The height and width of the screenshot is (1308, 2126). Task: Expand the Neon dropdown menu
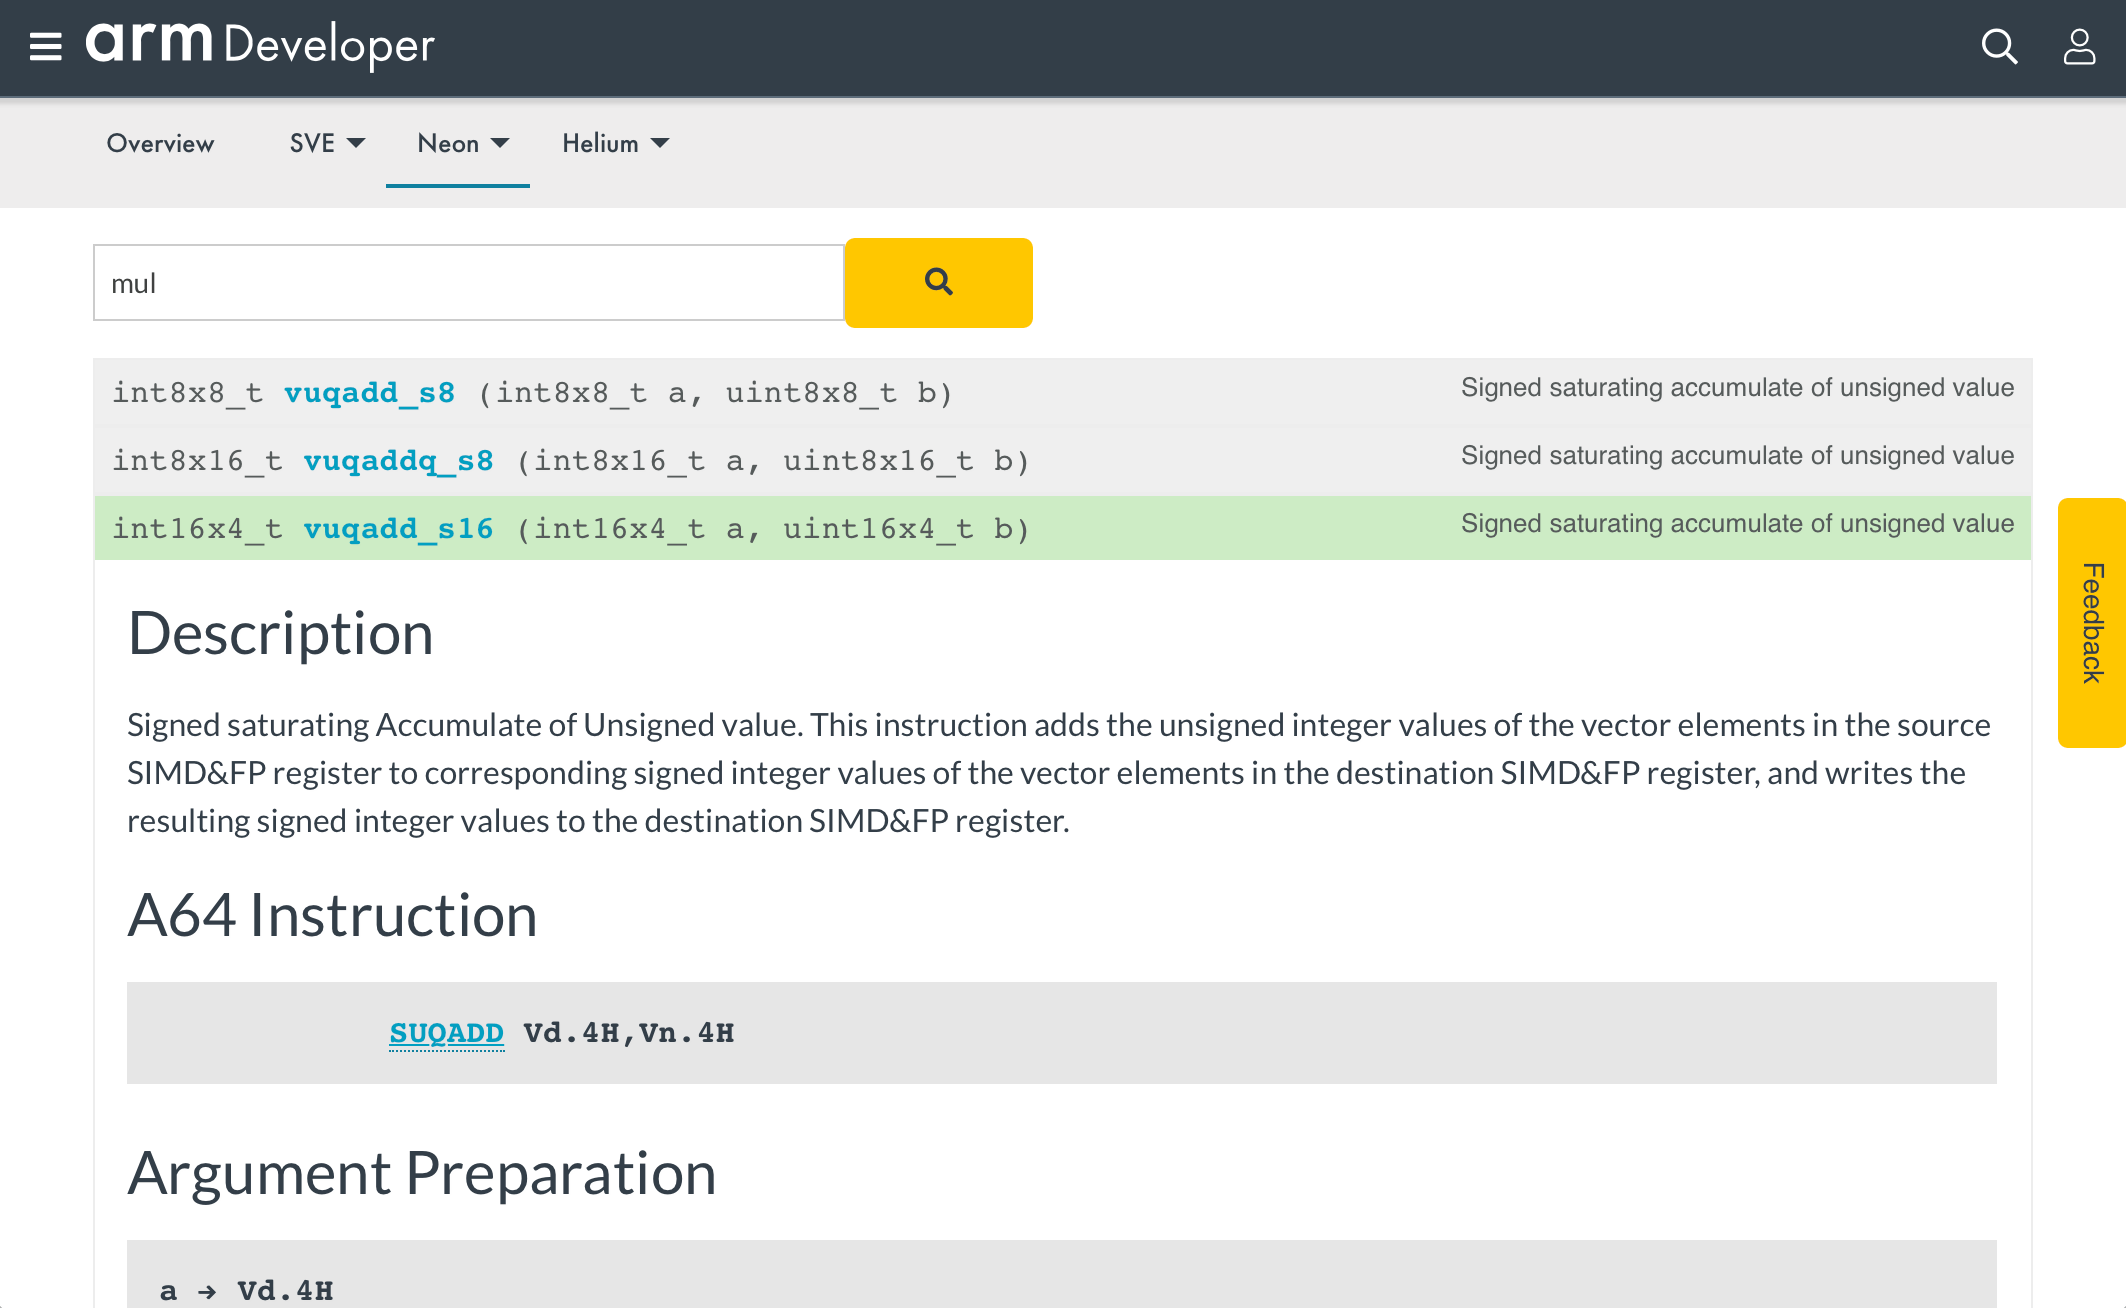(463, 144)
